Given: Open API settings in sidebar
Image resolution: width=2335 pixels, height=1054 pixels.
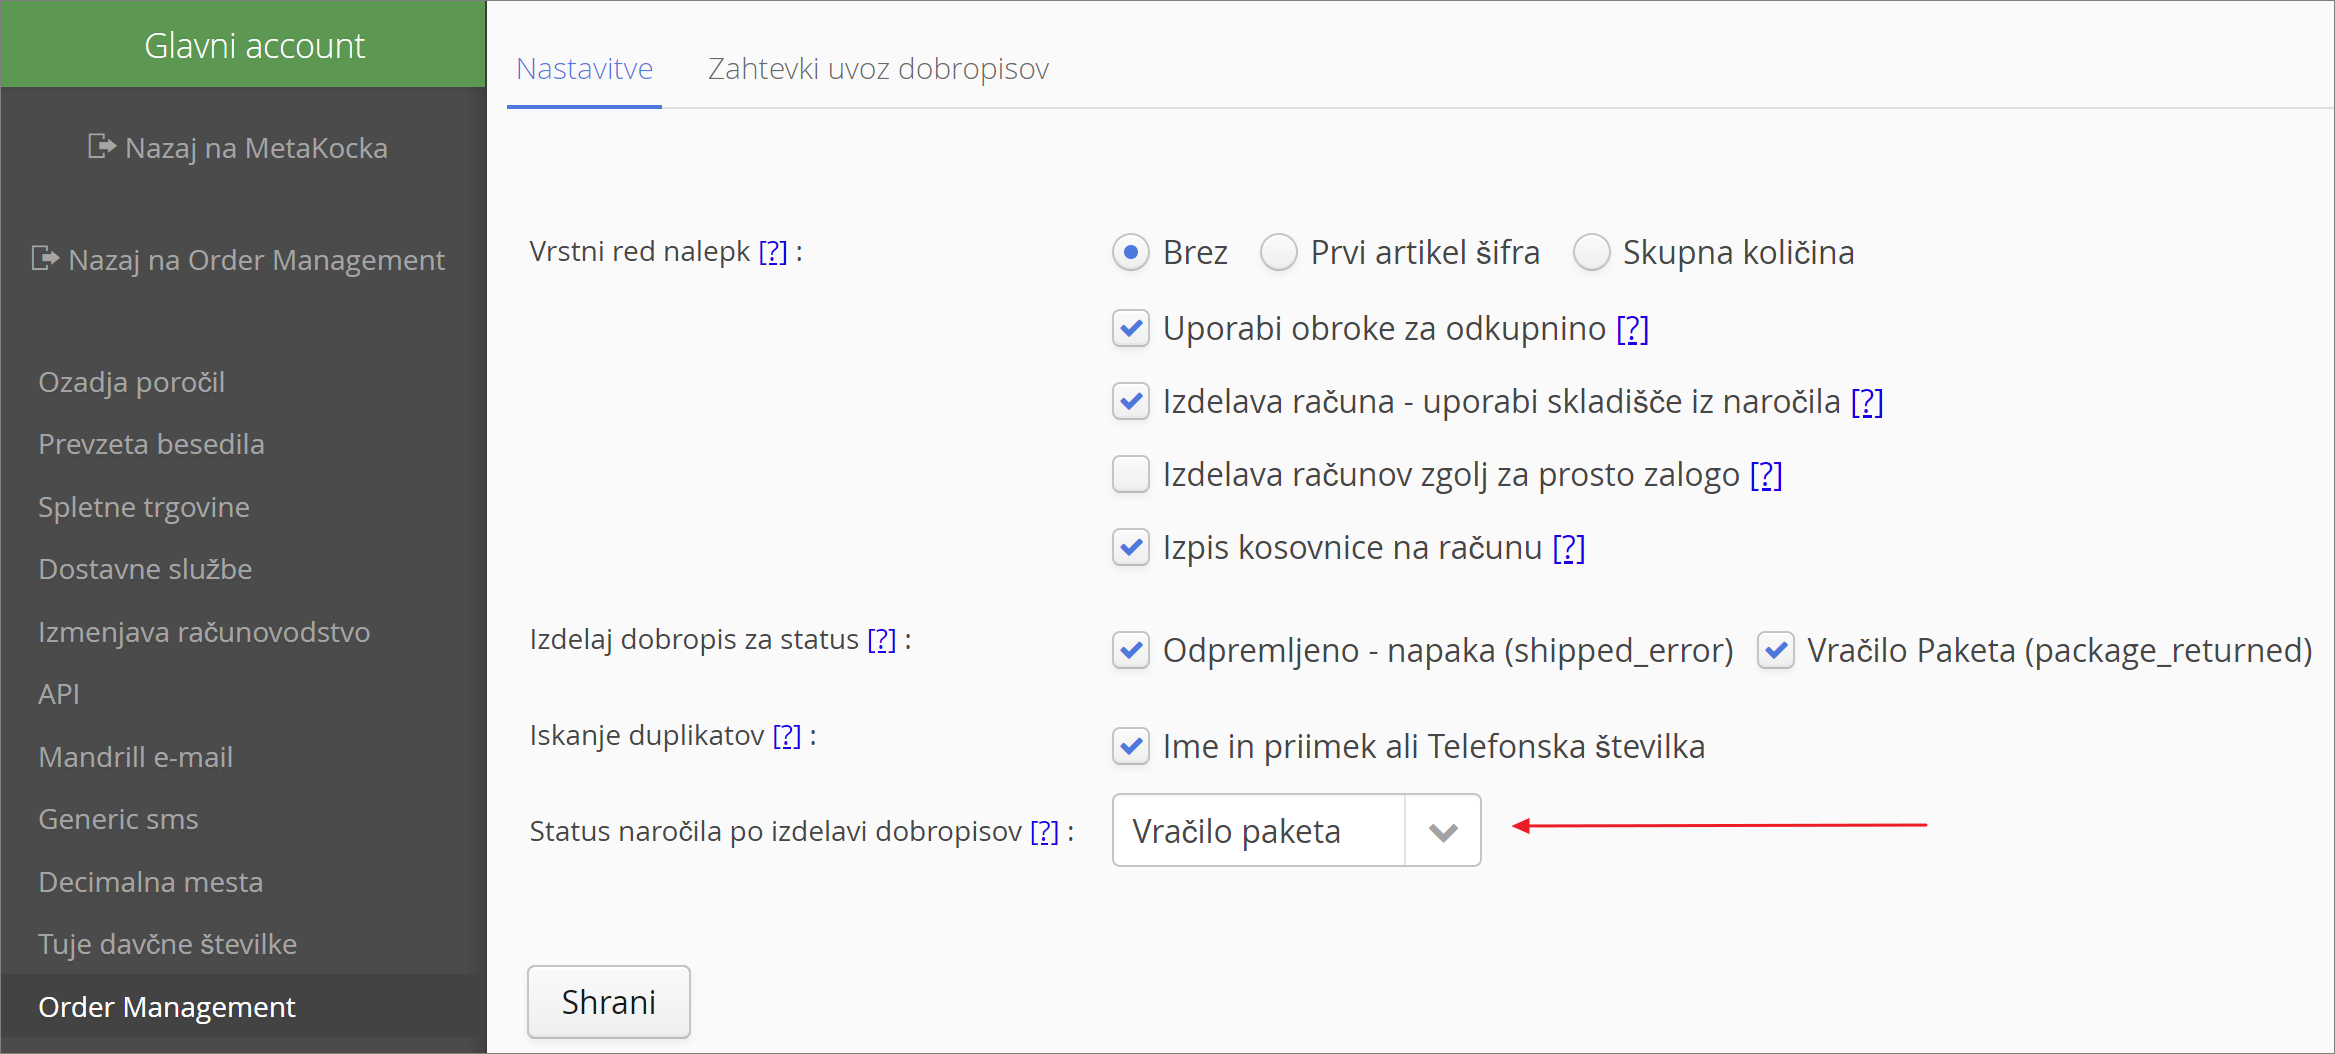Looking at the screenshot, I should click(x=58, y=694).
